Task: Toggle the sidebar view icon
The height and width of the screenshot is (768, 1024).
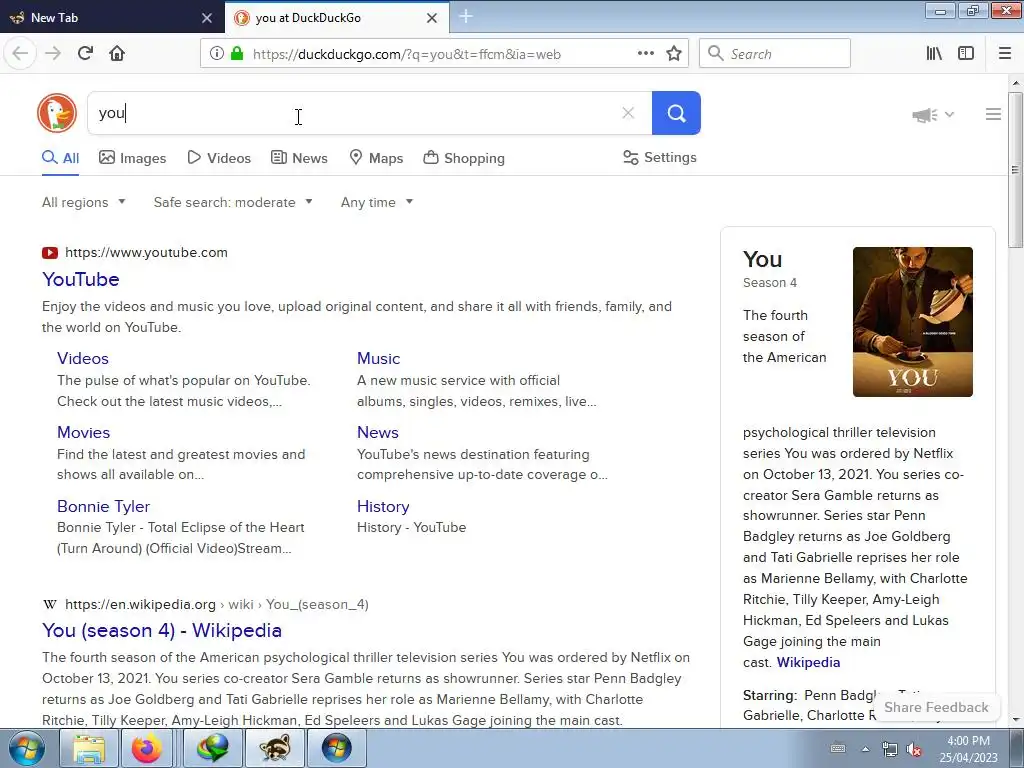Action: (x=966, y=54)
